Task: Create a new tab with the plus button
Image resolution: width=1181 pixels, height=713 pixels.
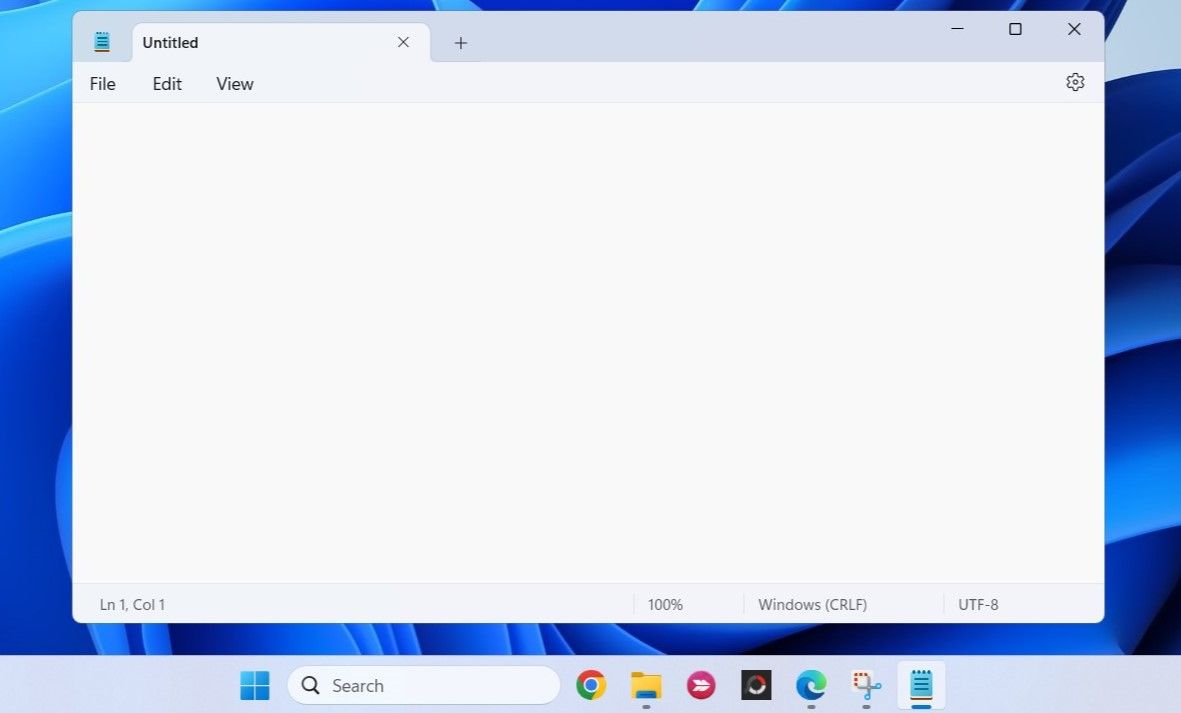Action: tap(460, 43)
